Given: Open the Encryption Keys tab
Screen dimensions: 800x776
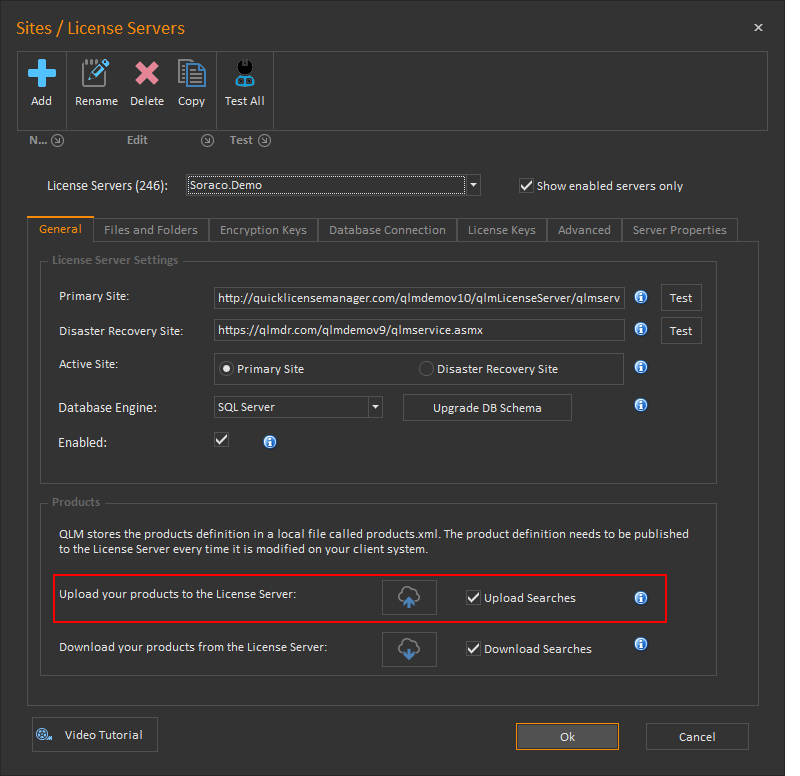Looking at the screenshot, I should 263,230.
